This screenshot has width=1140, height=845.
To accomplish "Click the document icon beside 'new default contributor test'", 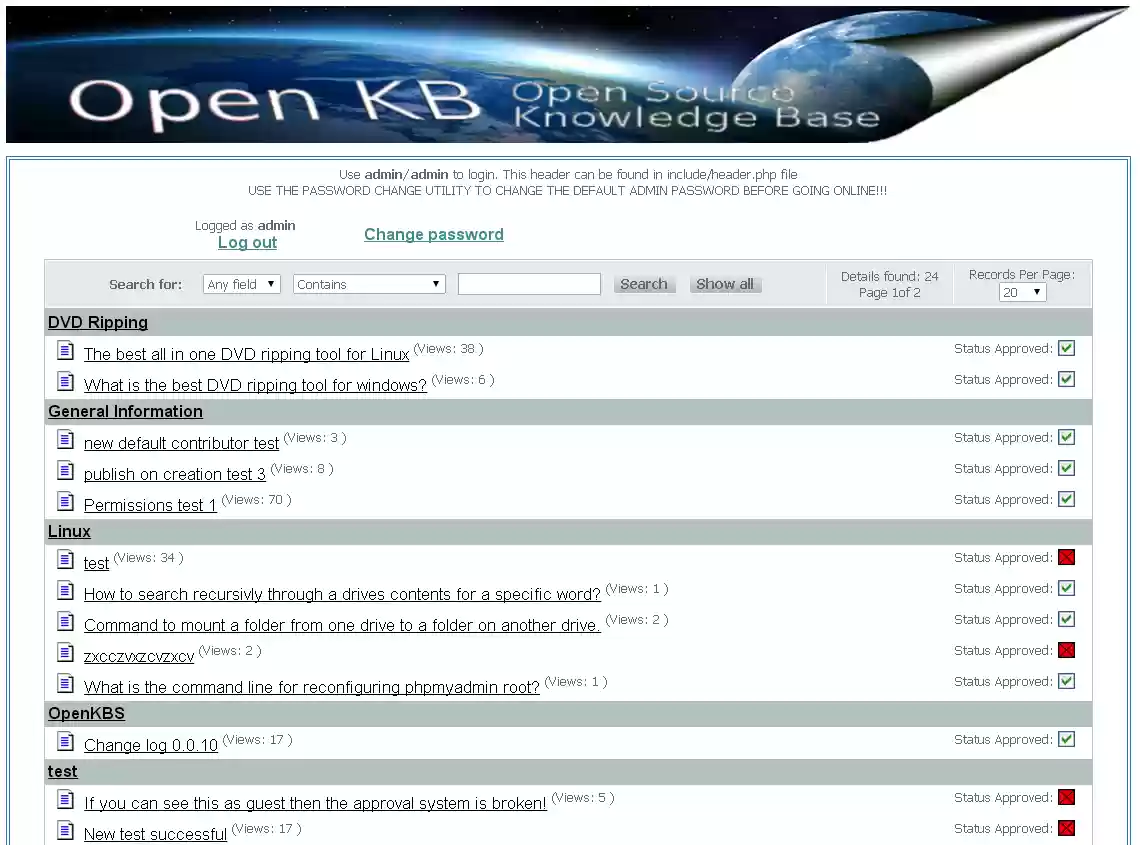I will (65, 437).
